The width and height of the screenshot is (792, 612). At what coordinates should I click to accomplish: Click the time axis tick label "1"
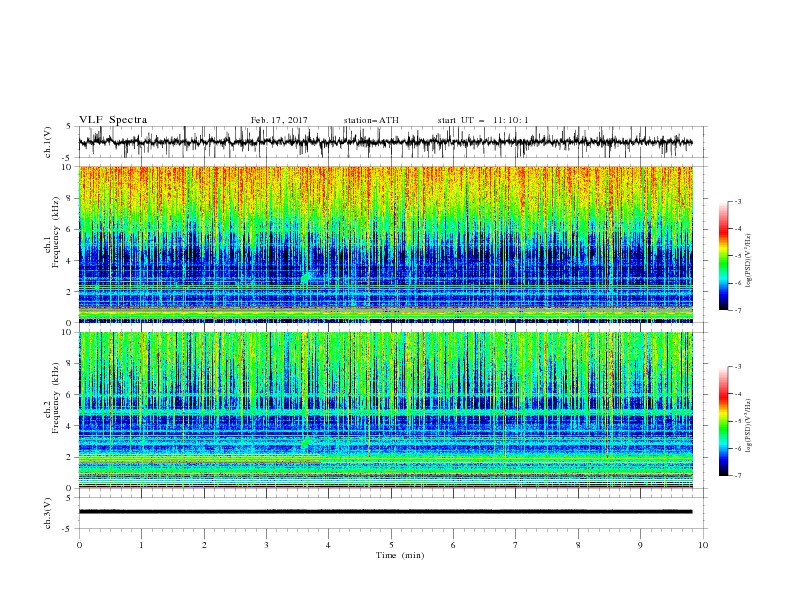click(141, 545)
